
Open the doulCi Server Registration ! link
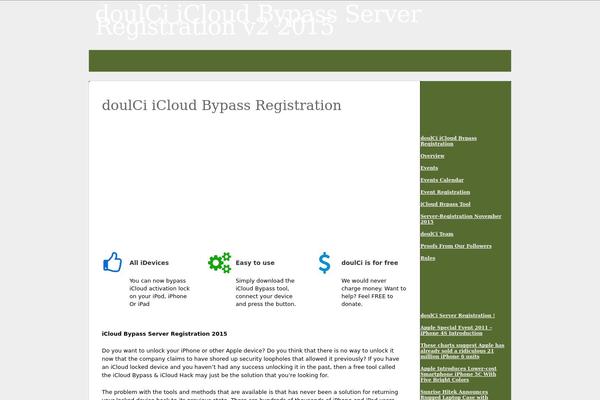point(457,315)
